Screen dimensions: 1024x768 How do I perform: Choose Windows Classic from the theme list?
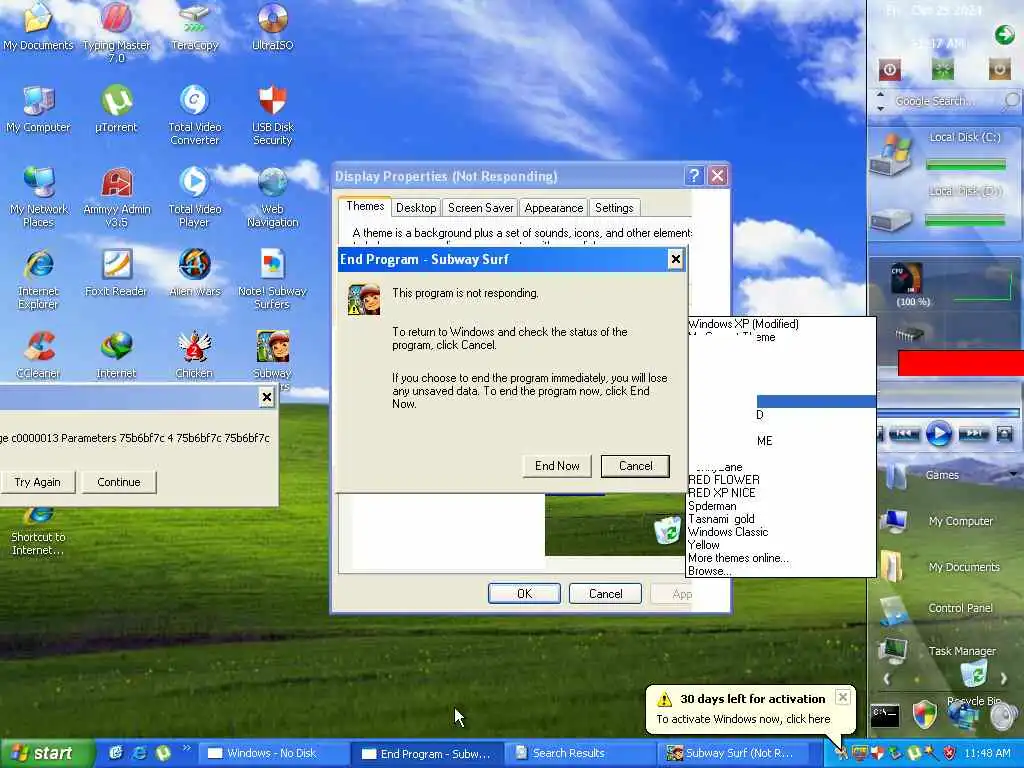tap(781, 532)
